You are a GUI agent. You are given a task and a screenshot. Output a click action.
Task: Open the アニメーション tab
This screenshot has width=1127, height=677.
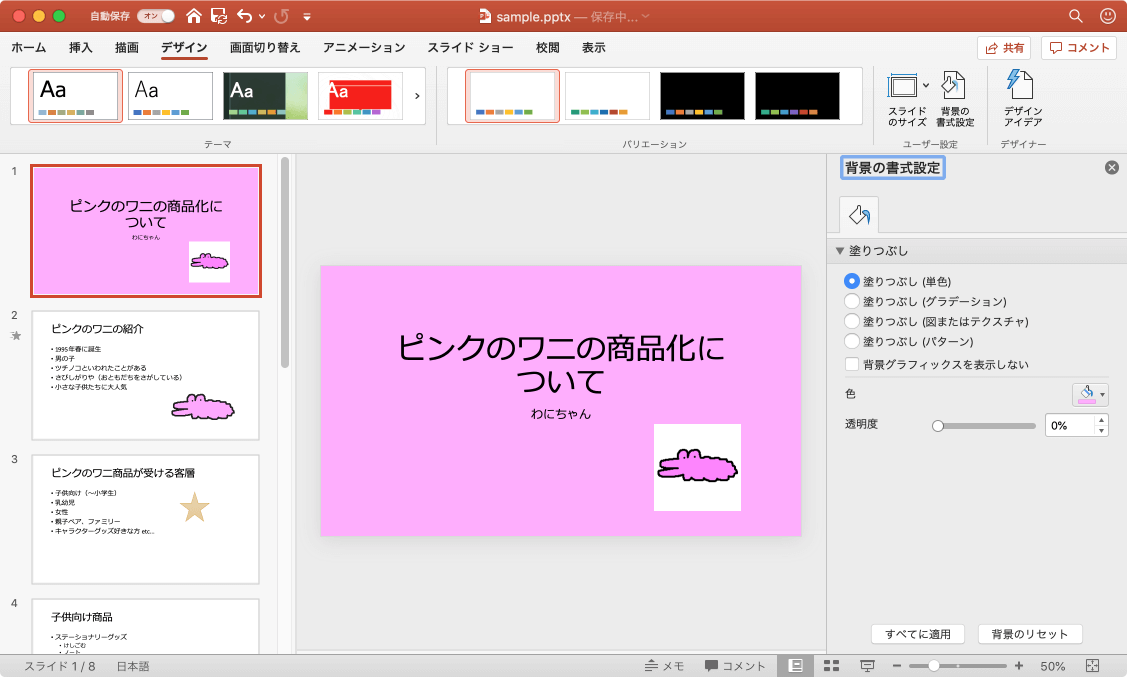[364, 48]
